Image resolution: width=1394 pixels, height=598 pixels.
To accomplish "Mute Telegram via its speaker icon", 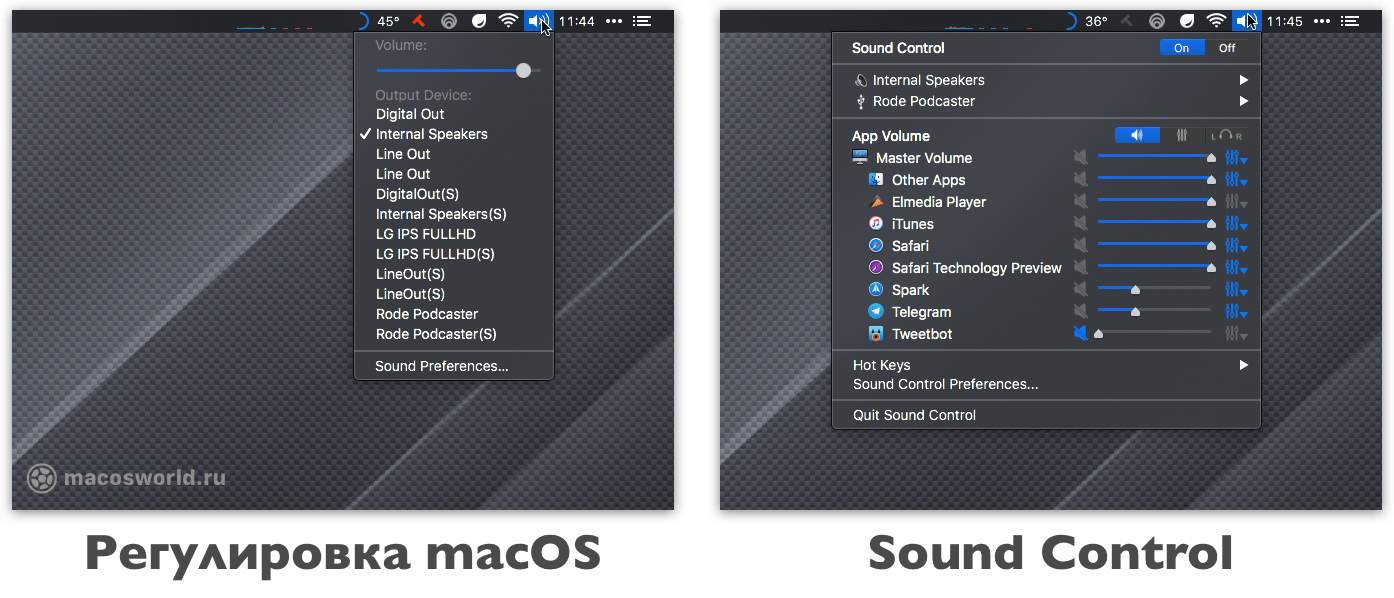I will [x=1080, y=312].
